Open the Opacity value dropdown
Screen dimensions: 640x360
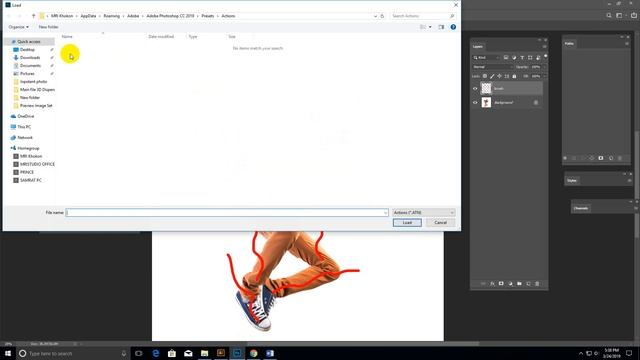point(544,67)
